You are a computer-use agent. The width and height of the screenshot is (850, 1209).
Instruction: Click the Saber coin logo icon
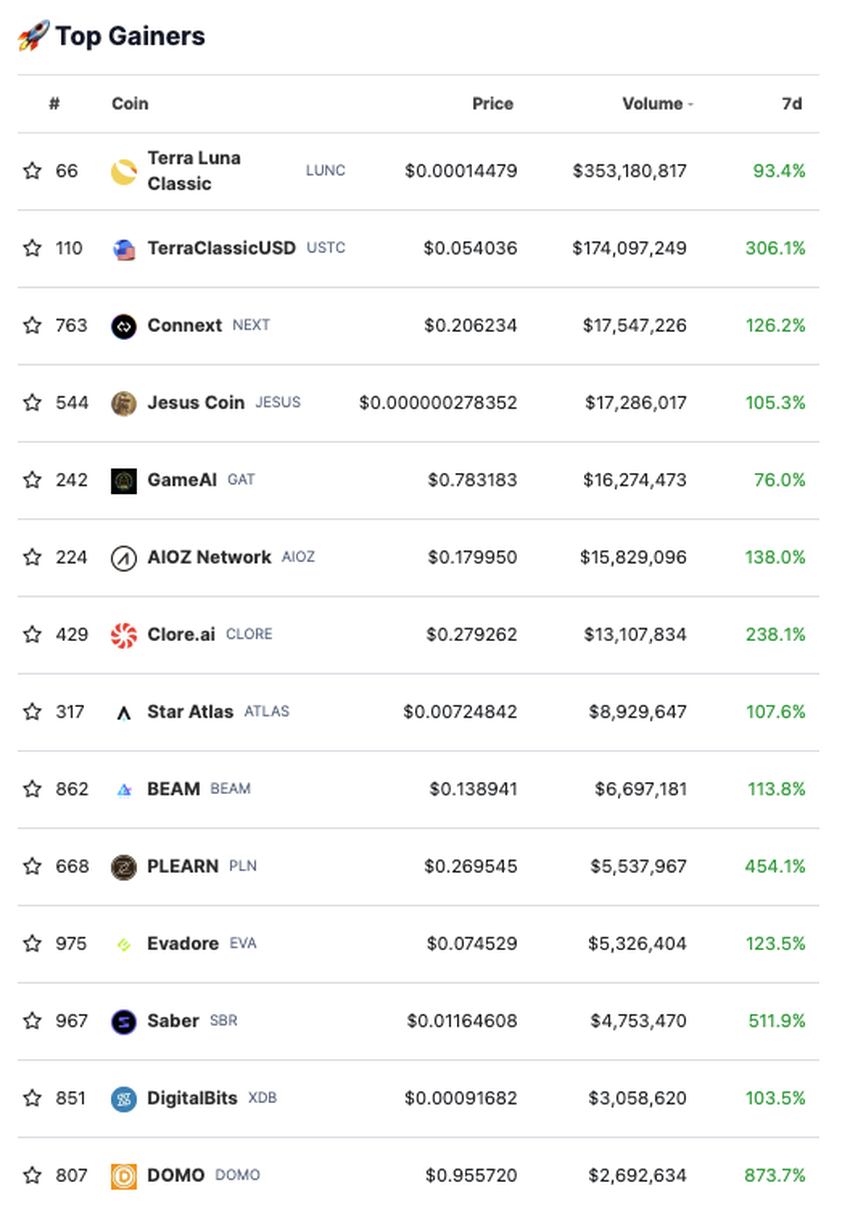coord(123,1021)
